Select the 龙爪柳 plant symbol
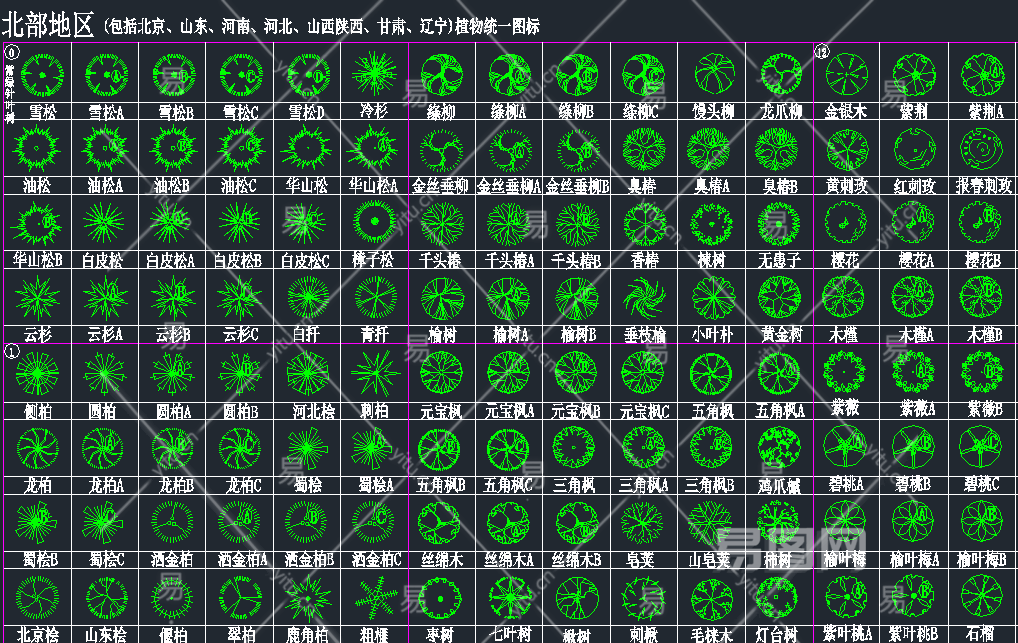The height and width of the screenshot is (643, 1018). tap(781, 74)
